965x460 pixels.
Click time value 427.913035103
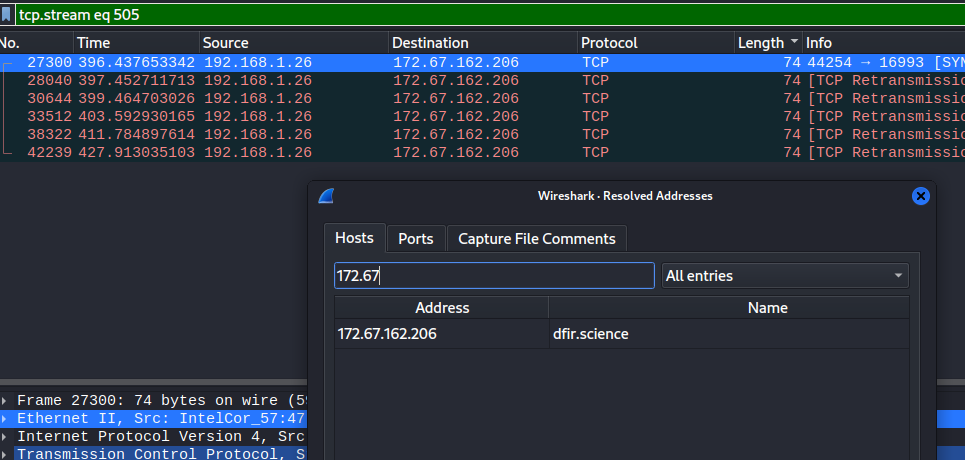[x=137, y=152]
